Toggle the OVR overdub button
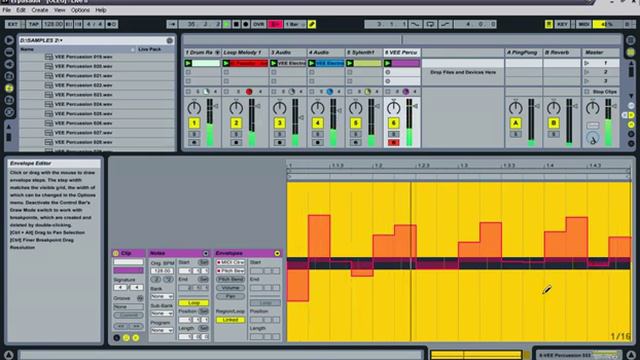The height and width of the screenshot is (360, 640). click(258, 24)
